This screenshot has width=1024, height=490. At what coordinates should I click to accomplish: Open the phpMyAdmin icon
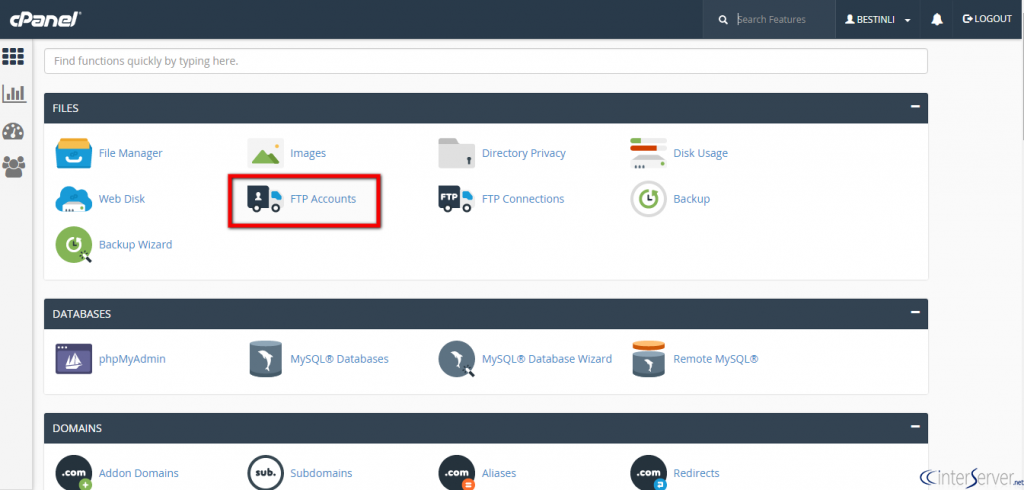pyautogui.click(x=74, y=359)
